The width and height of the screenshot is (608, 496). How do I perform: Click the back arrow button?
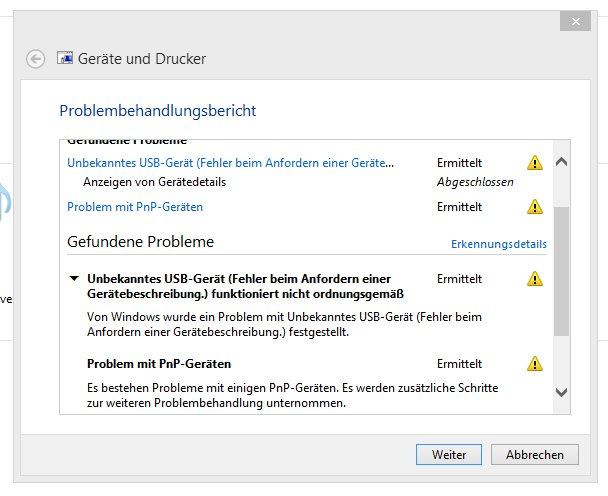[x=36, y=59]
